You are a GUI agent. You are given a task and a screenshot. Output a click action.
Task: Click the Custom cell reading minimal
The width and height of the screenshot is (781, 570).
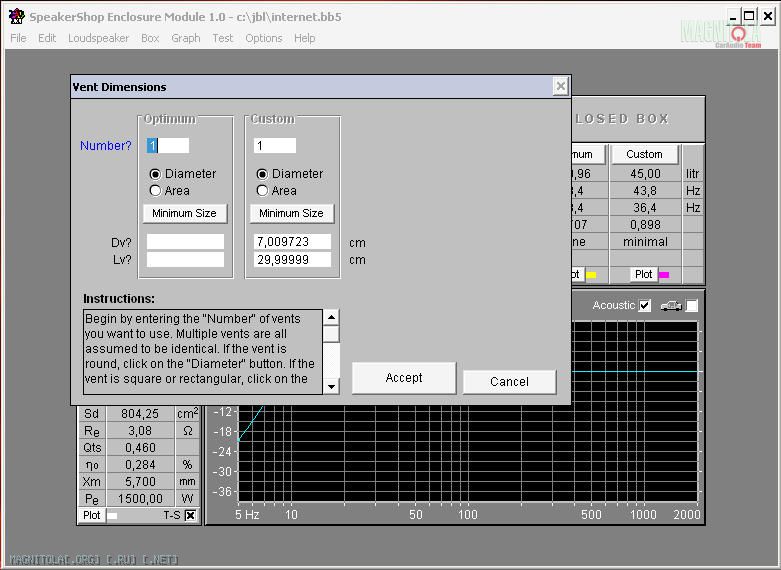point(645,242)
